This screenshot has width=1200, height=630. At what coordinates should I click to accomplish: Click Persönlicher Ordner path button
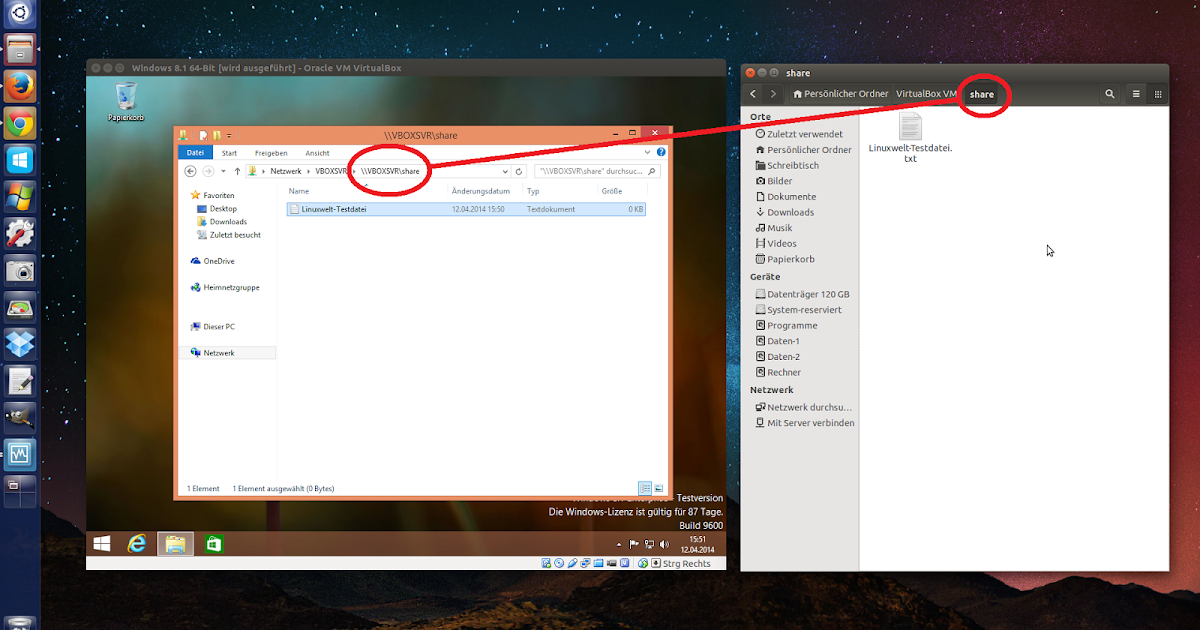(x=840, y=94)
